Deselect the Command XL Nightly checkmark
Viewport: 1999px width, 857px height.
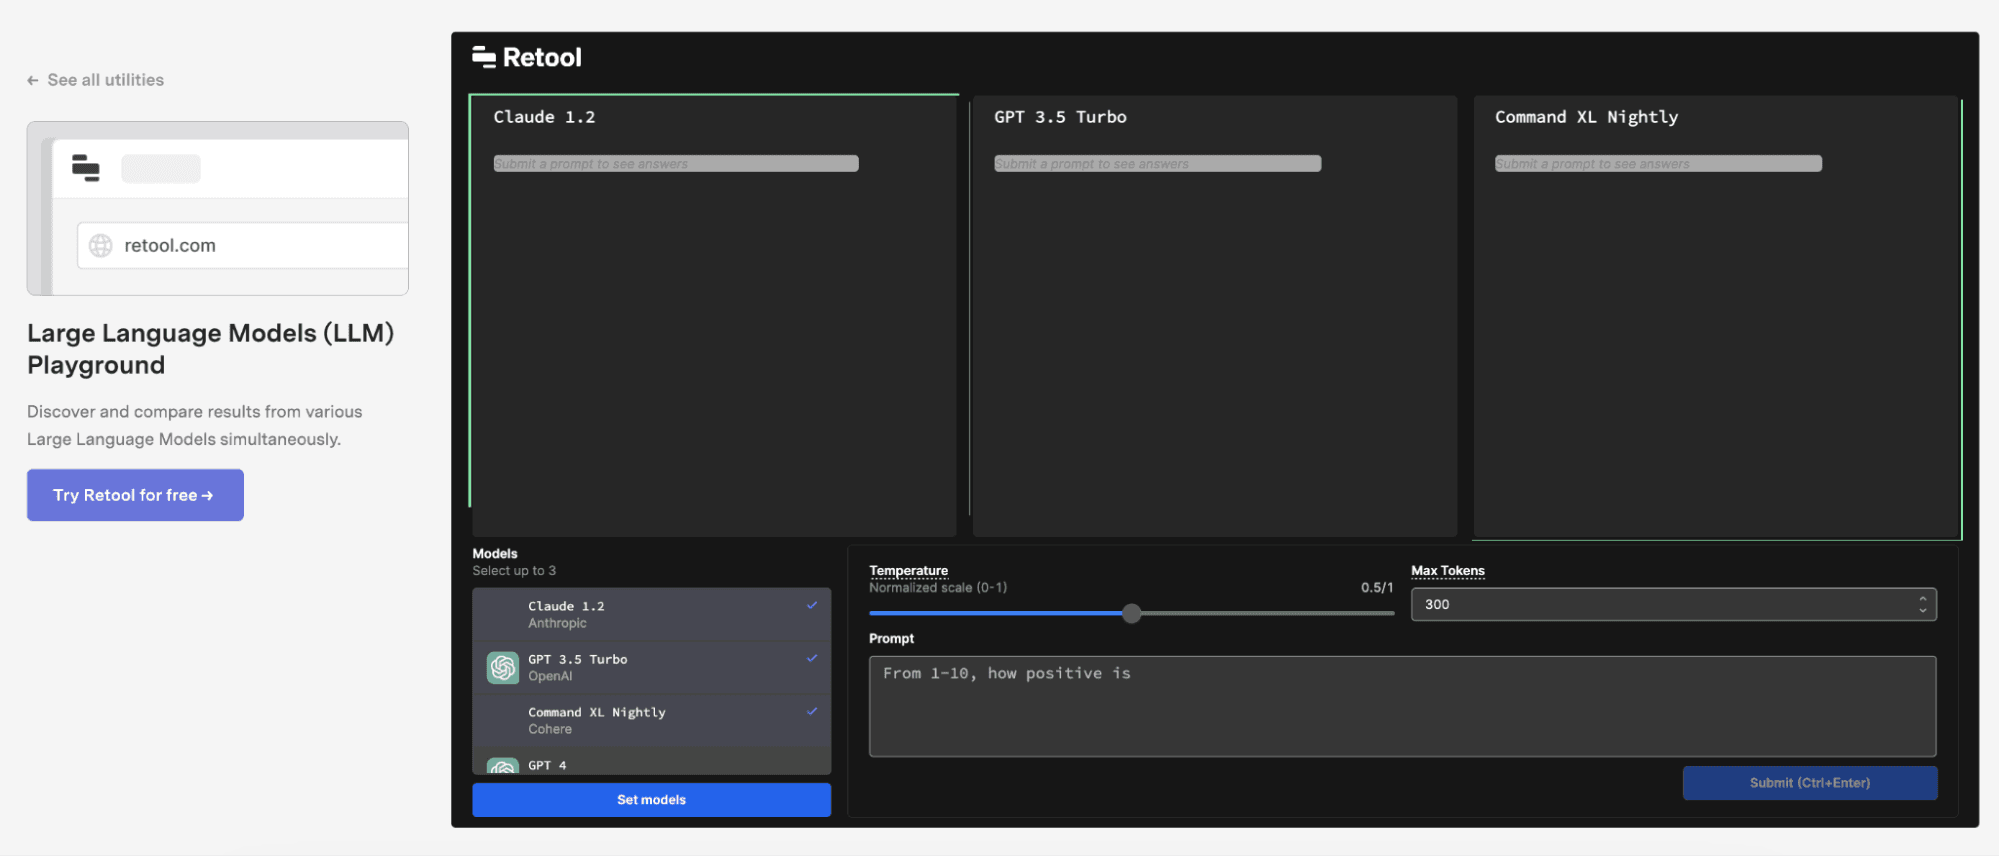812,711
